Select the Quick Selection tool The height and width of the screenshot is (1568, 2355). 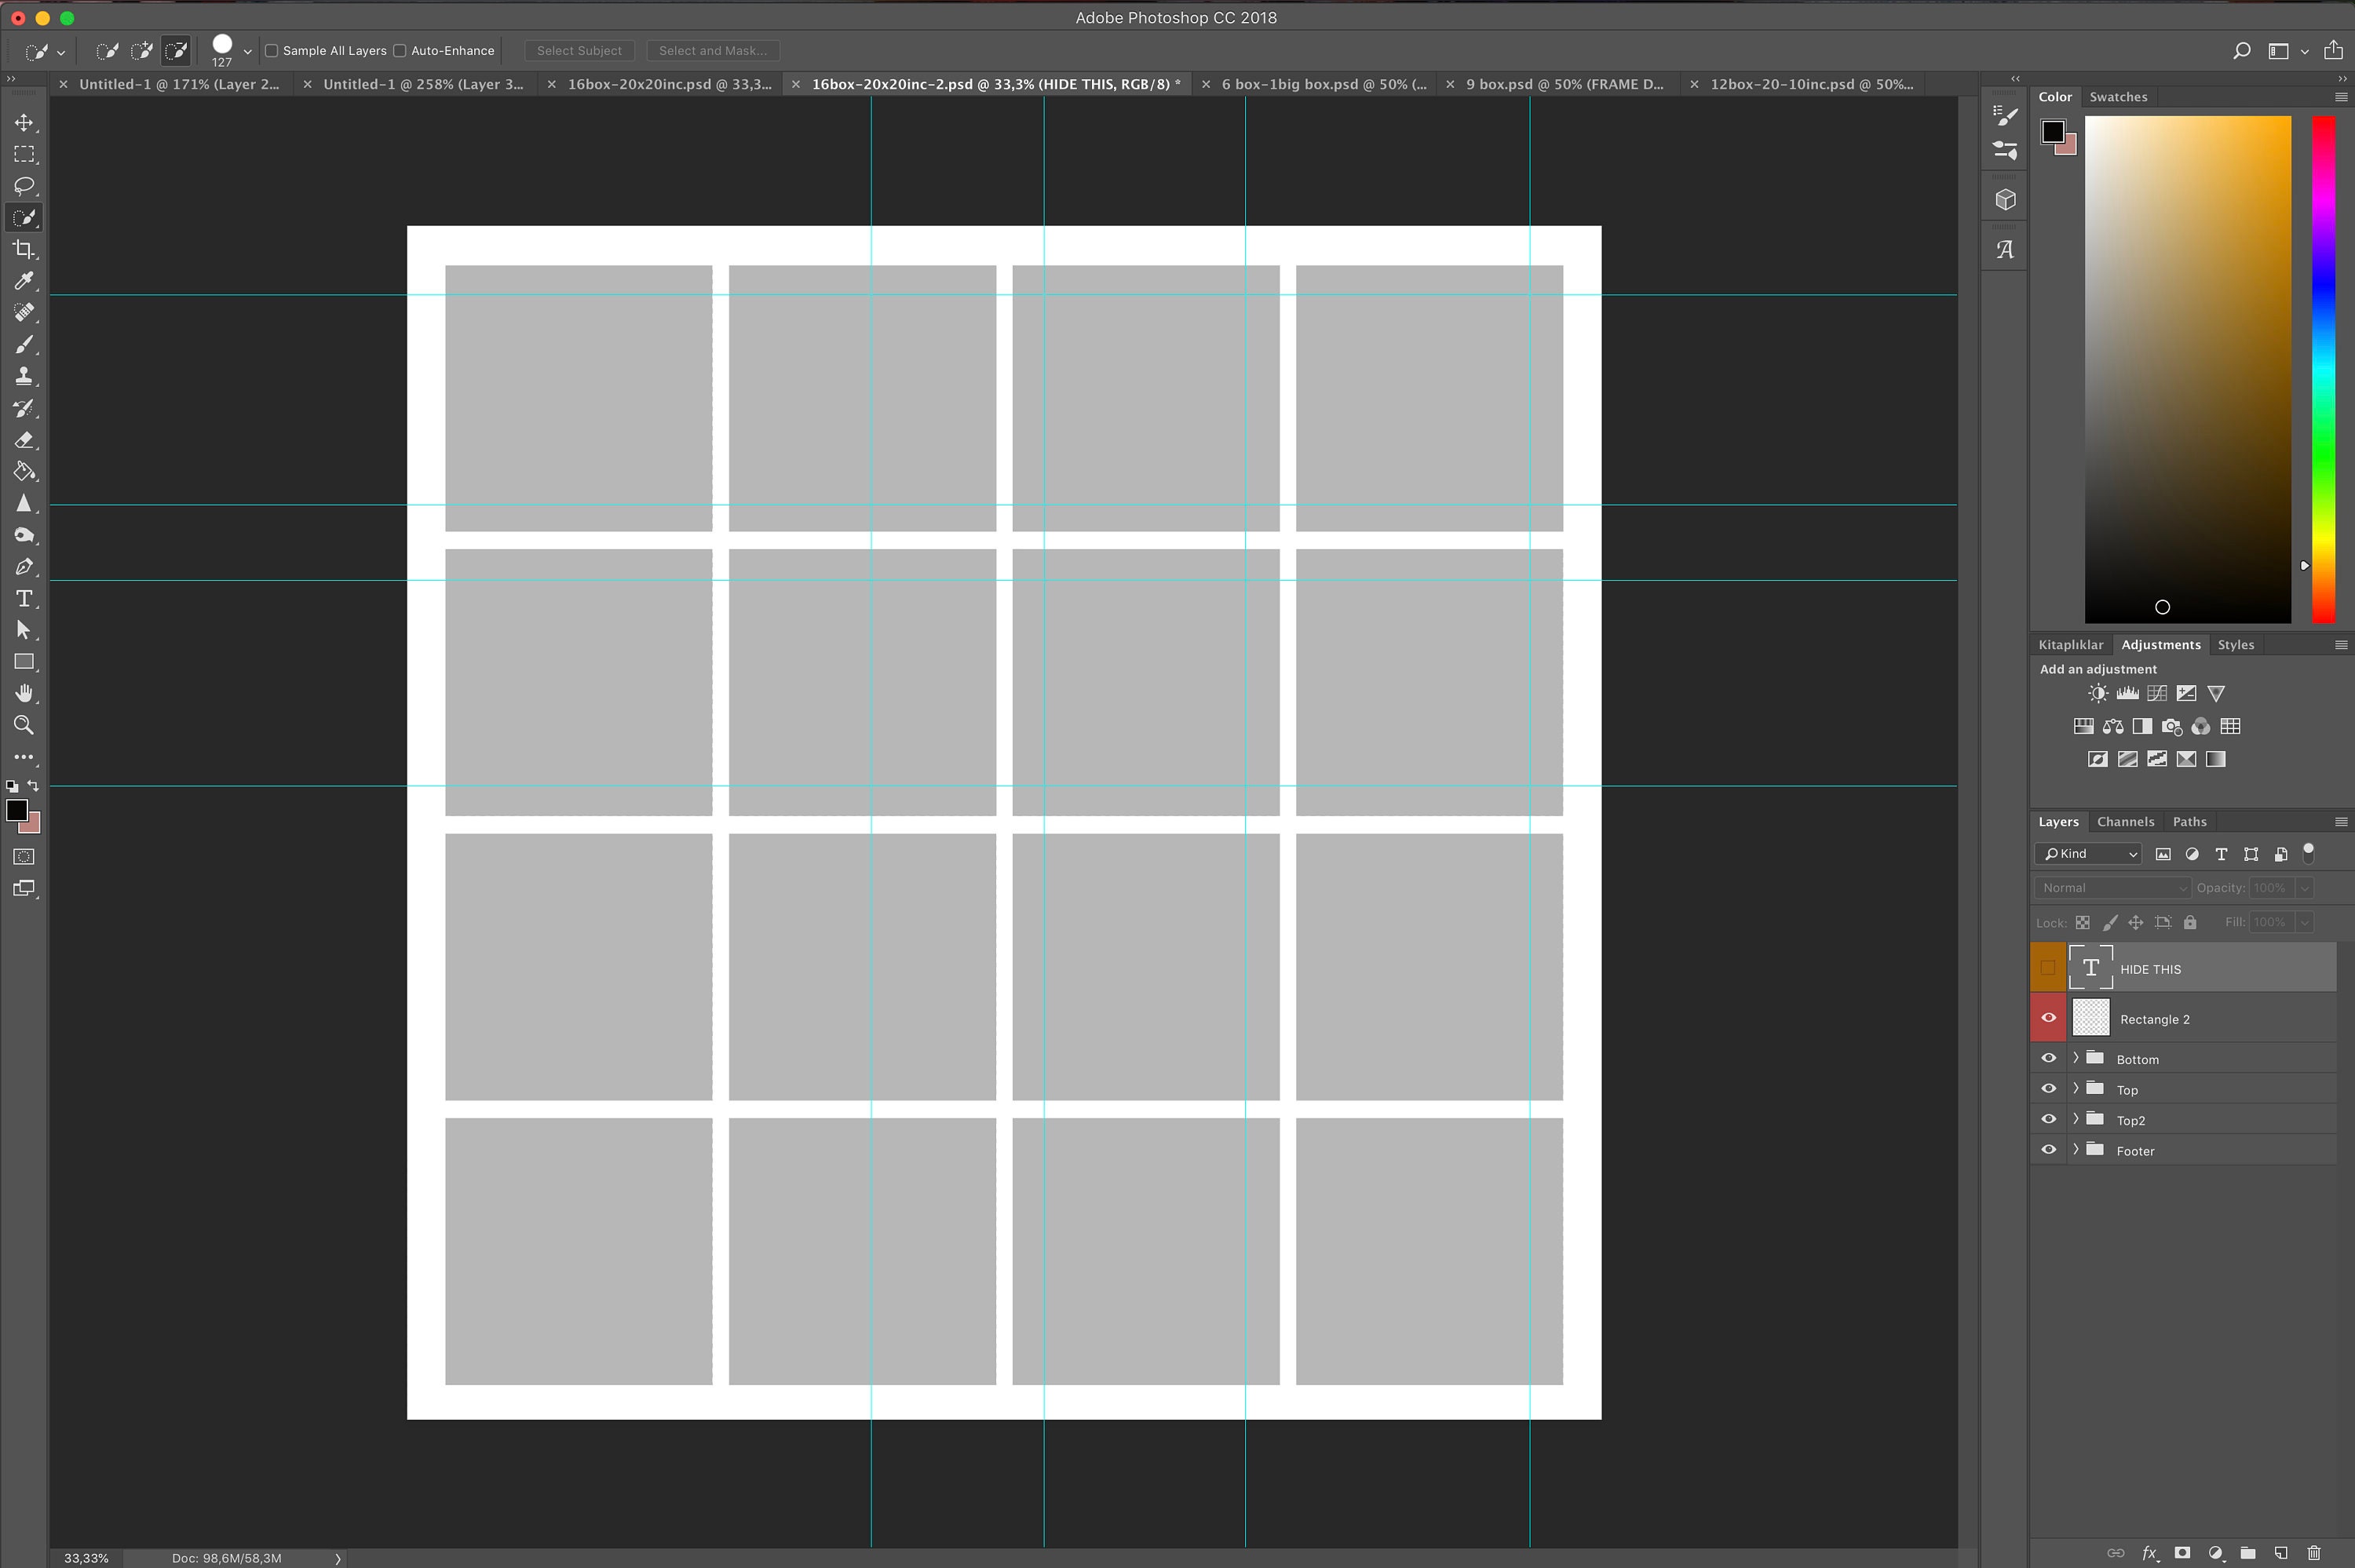coord(24,217)
